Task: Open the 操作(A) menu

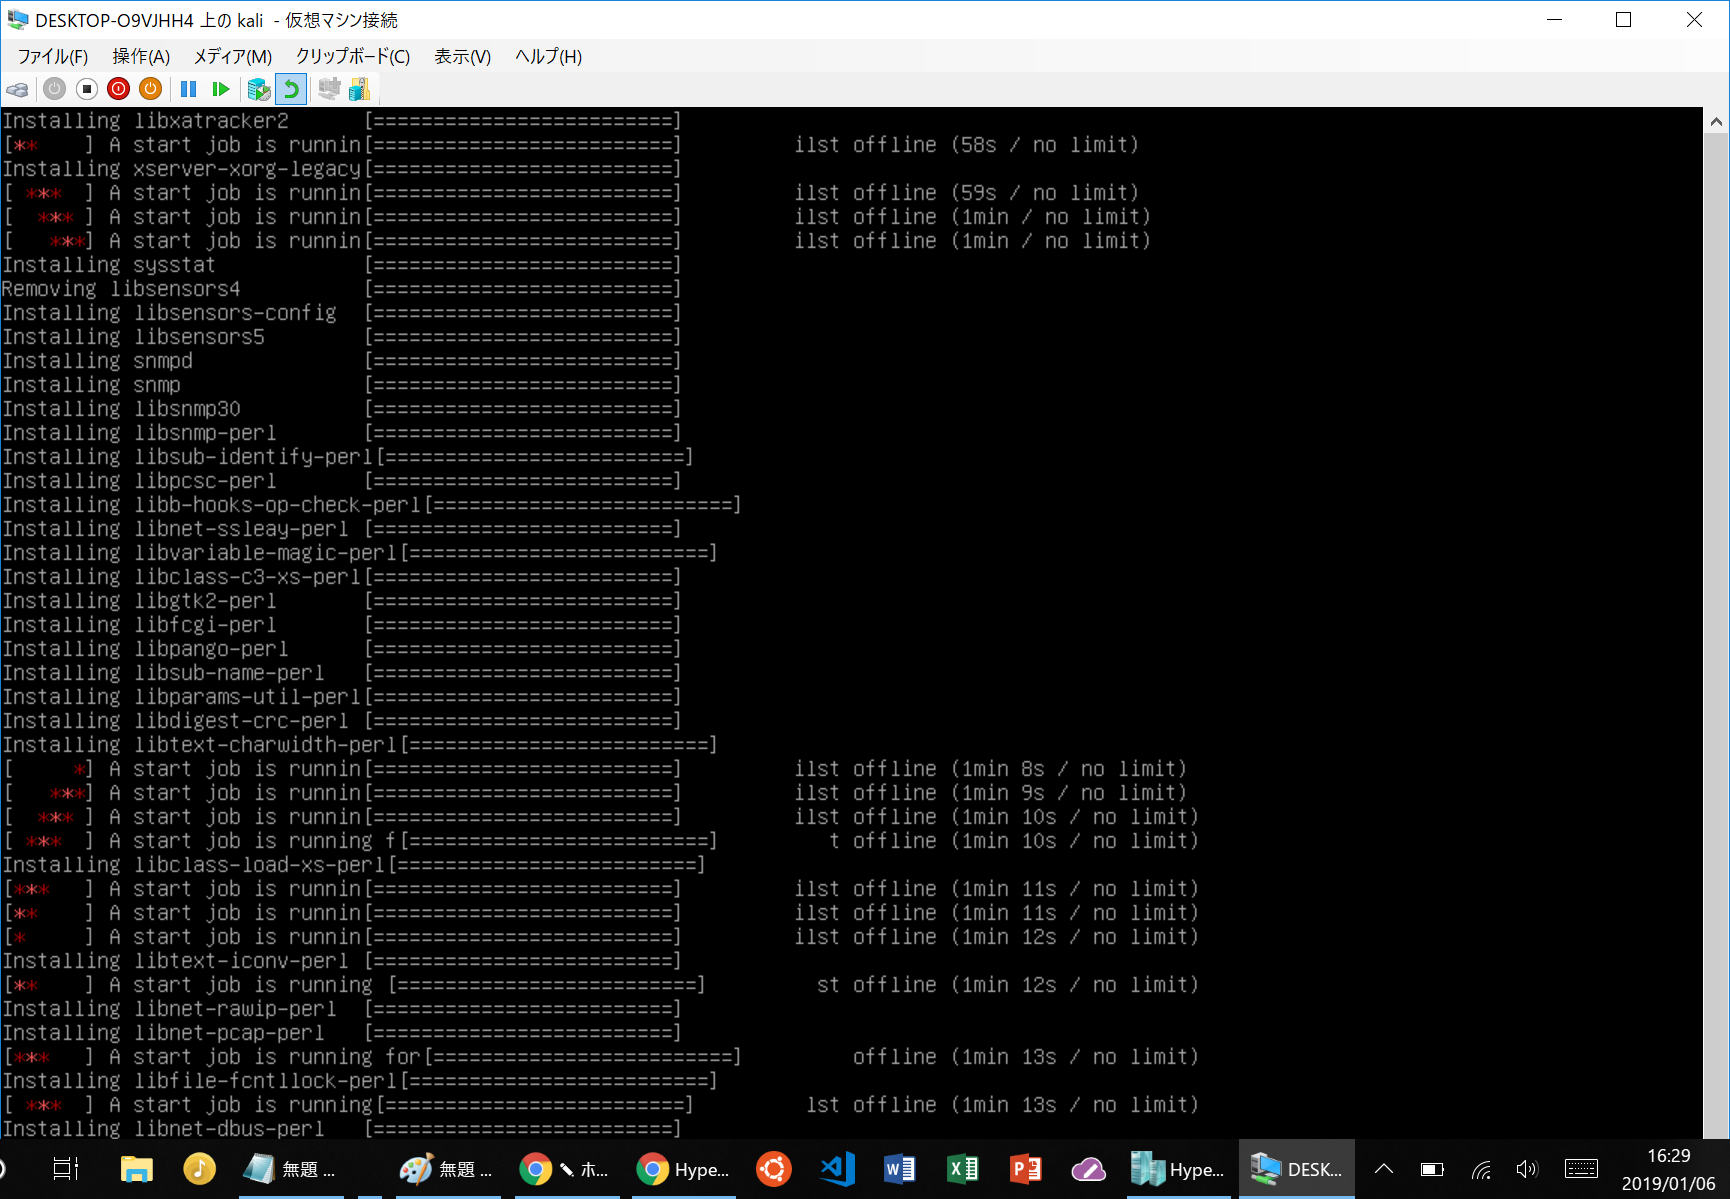Action: [x=141, y=57]
